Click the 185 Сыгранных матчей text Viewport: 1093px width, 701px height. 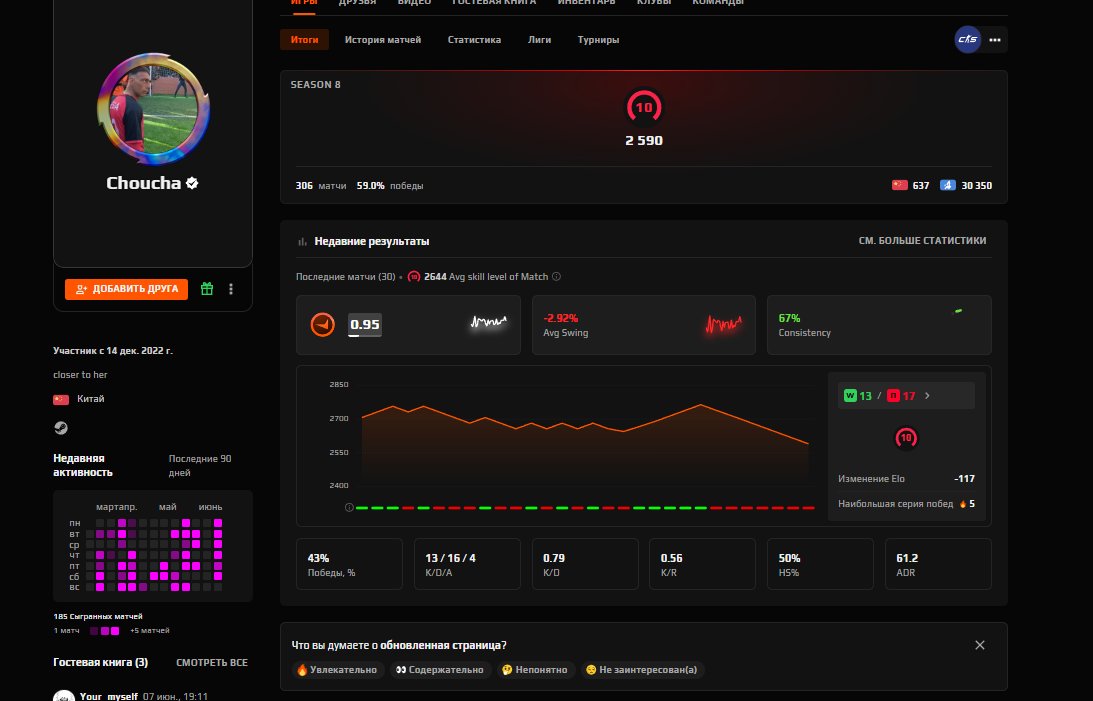(98, 617)
